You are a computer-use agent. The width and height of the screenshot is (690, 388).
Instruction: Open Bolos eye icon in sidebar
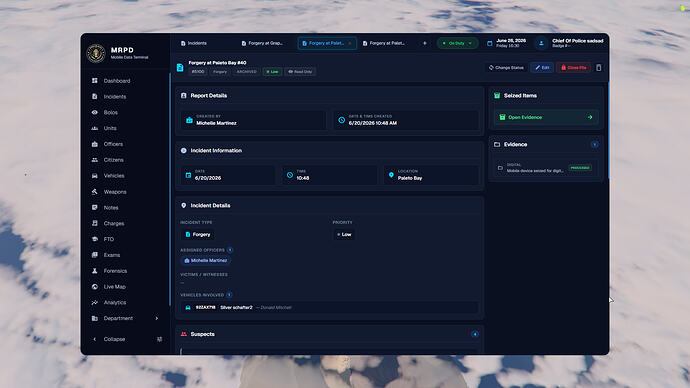click(95, 113)
